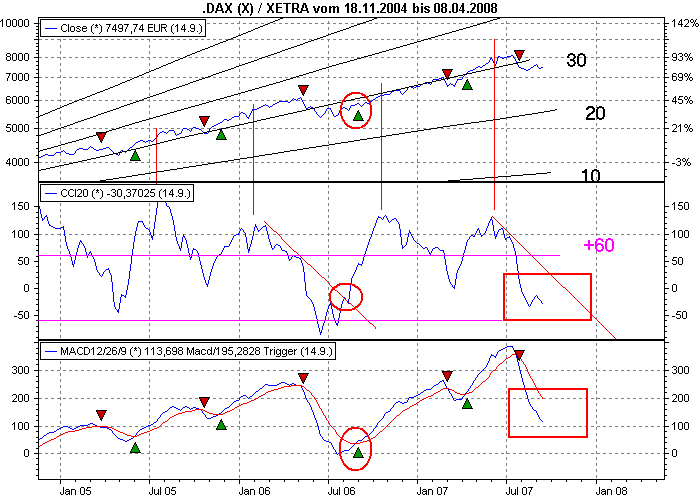Viewport: 700px width, 500px height.
Task: Click "100" on the left MACD axis
Action: [x=21, y=426]
